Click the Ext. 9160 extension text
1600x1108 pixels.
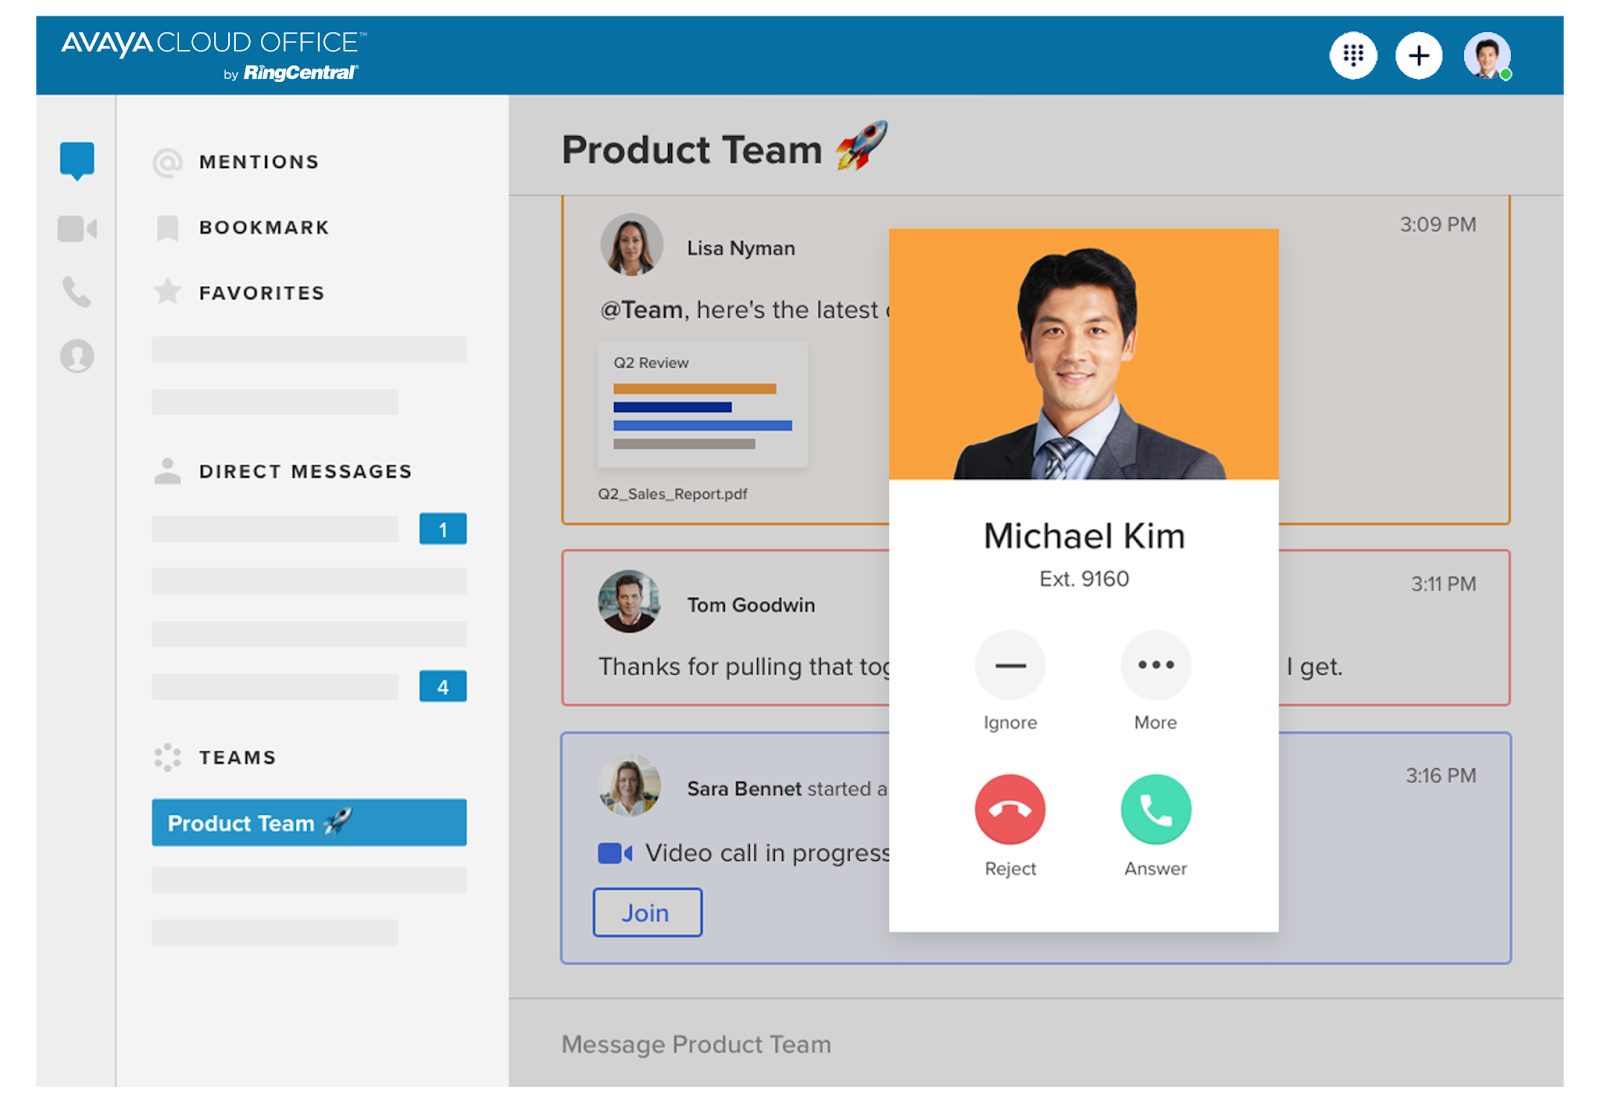(x=1084, y=579)
